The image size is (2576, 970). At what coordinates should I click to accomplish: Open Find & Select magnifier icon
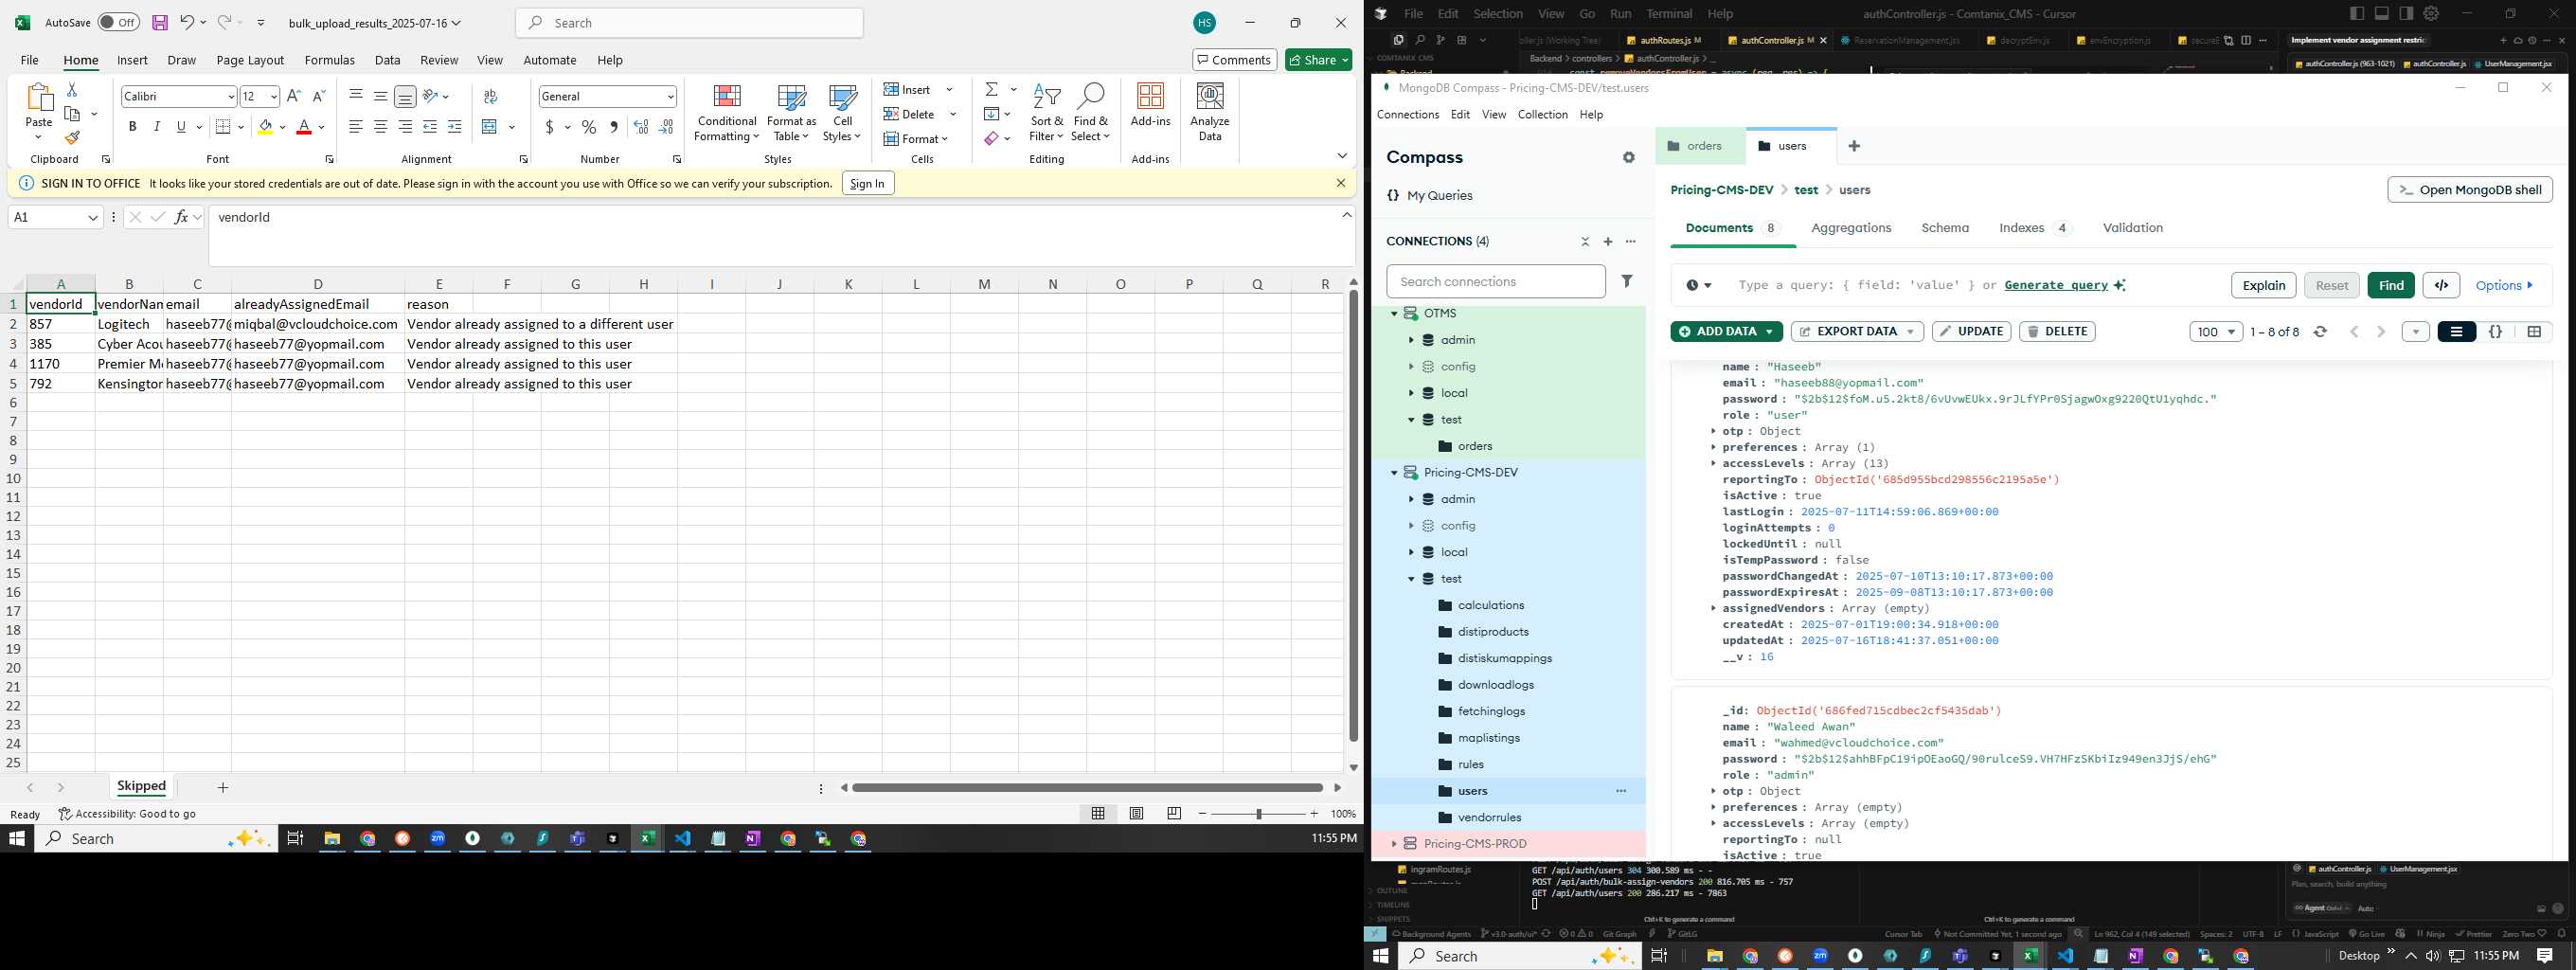(1090, 113)
